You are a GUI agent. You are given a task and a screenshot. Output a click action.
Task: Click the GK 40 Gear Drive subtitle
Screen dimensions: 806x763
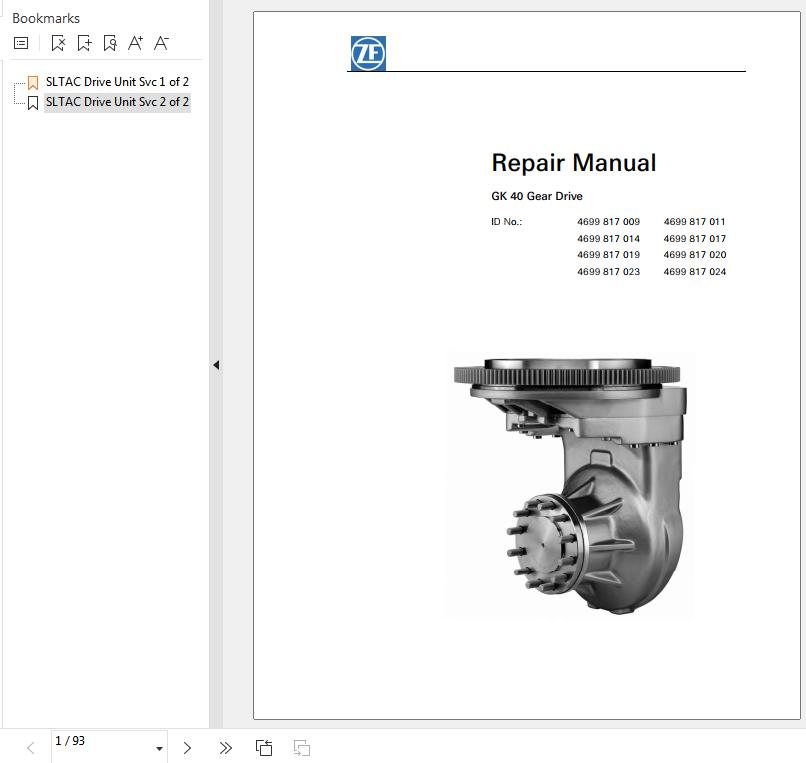537,196
